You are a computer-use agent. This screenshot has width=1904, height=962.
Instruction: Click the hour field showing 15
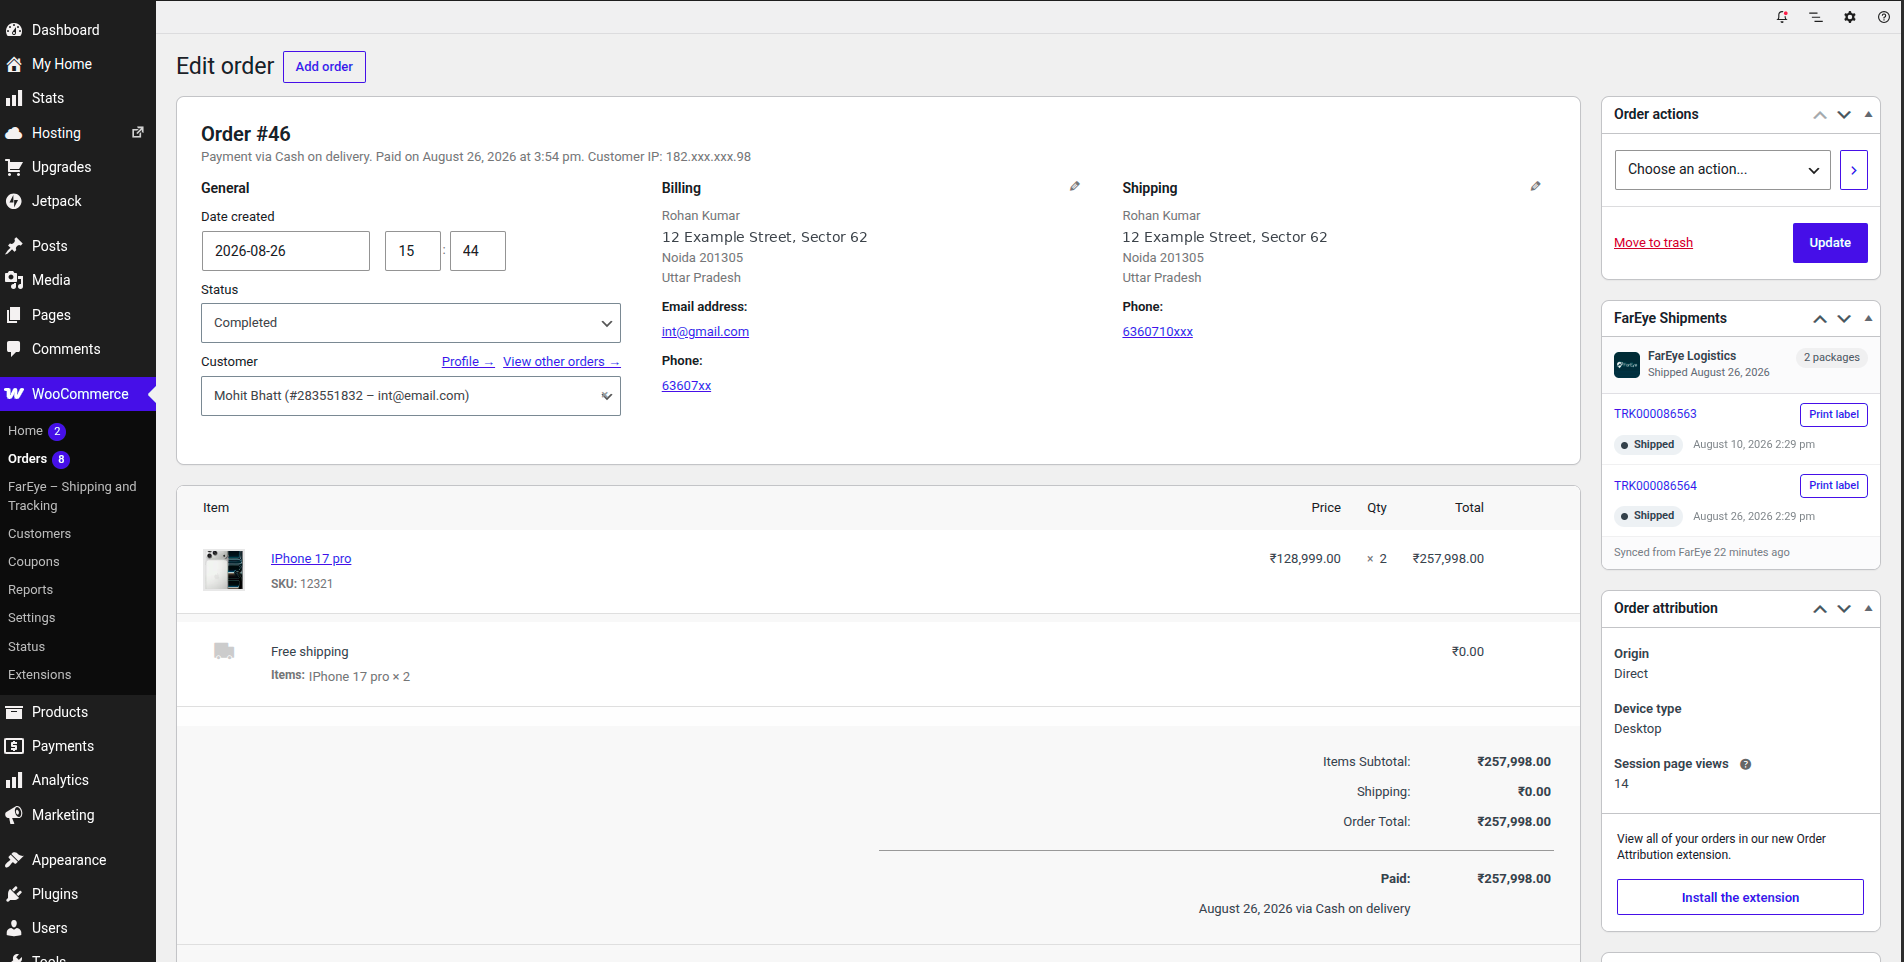click(x=413, y=251)
